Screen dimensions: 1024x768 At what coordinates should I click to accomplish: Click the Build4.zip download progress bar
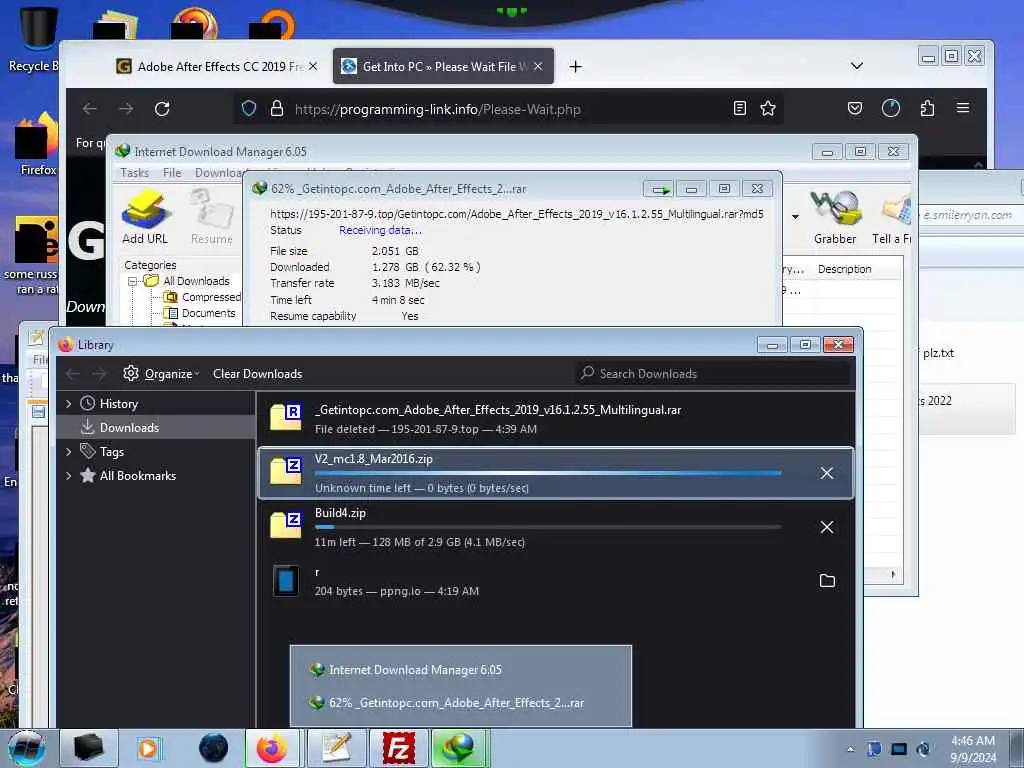click(x=547, y=526)
